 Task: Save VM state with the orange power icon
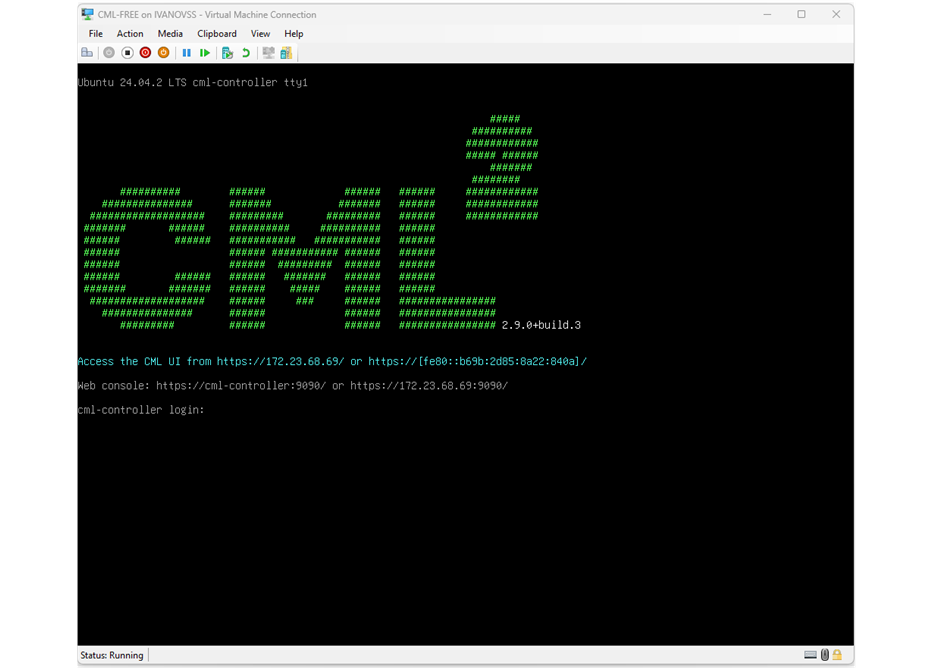tap(164, 53)
